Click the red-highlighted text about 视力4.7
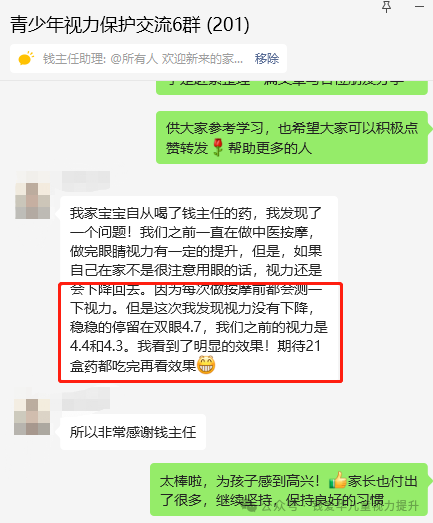Screen dimensions: 433x523 click(200, 332)
